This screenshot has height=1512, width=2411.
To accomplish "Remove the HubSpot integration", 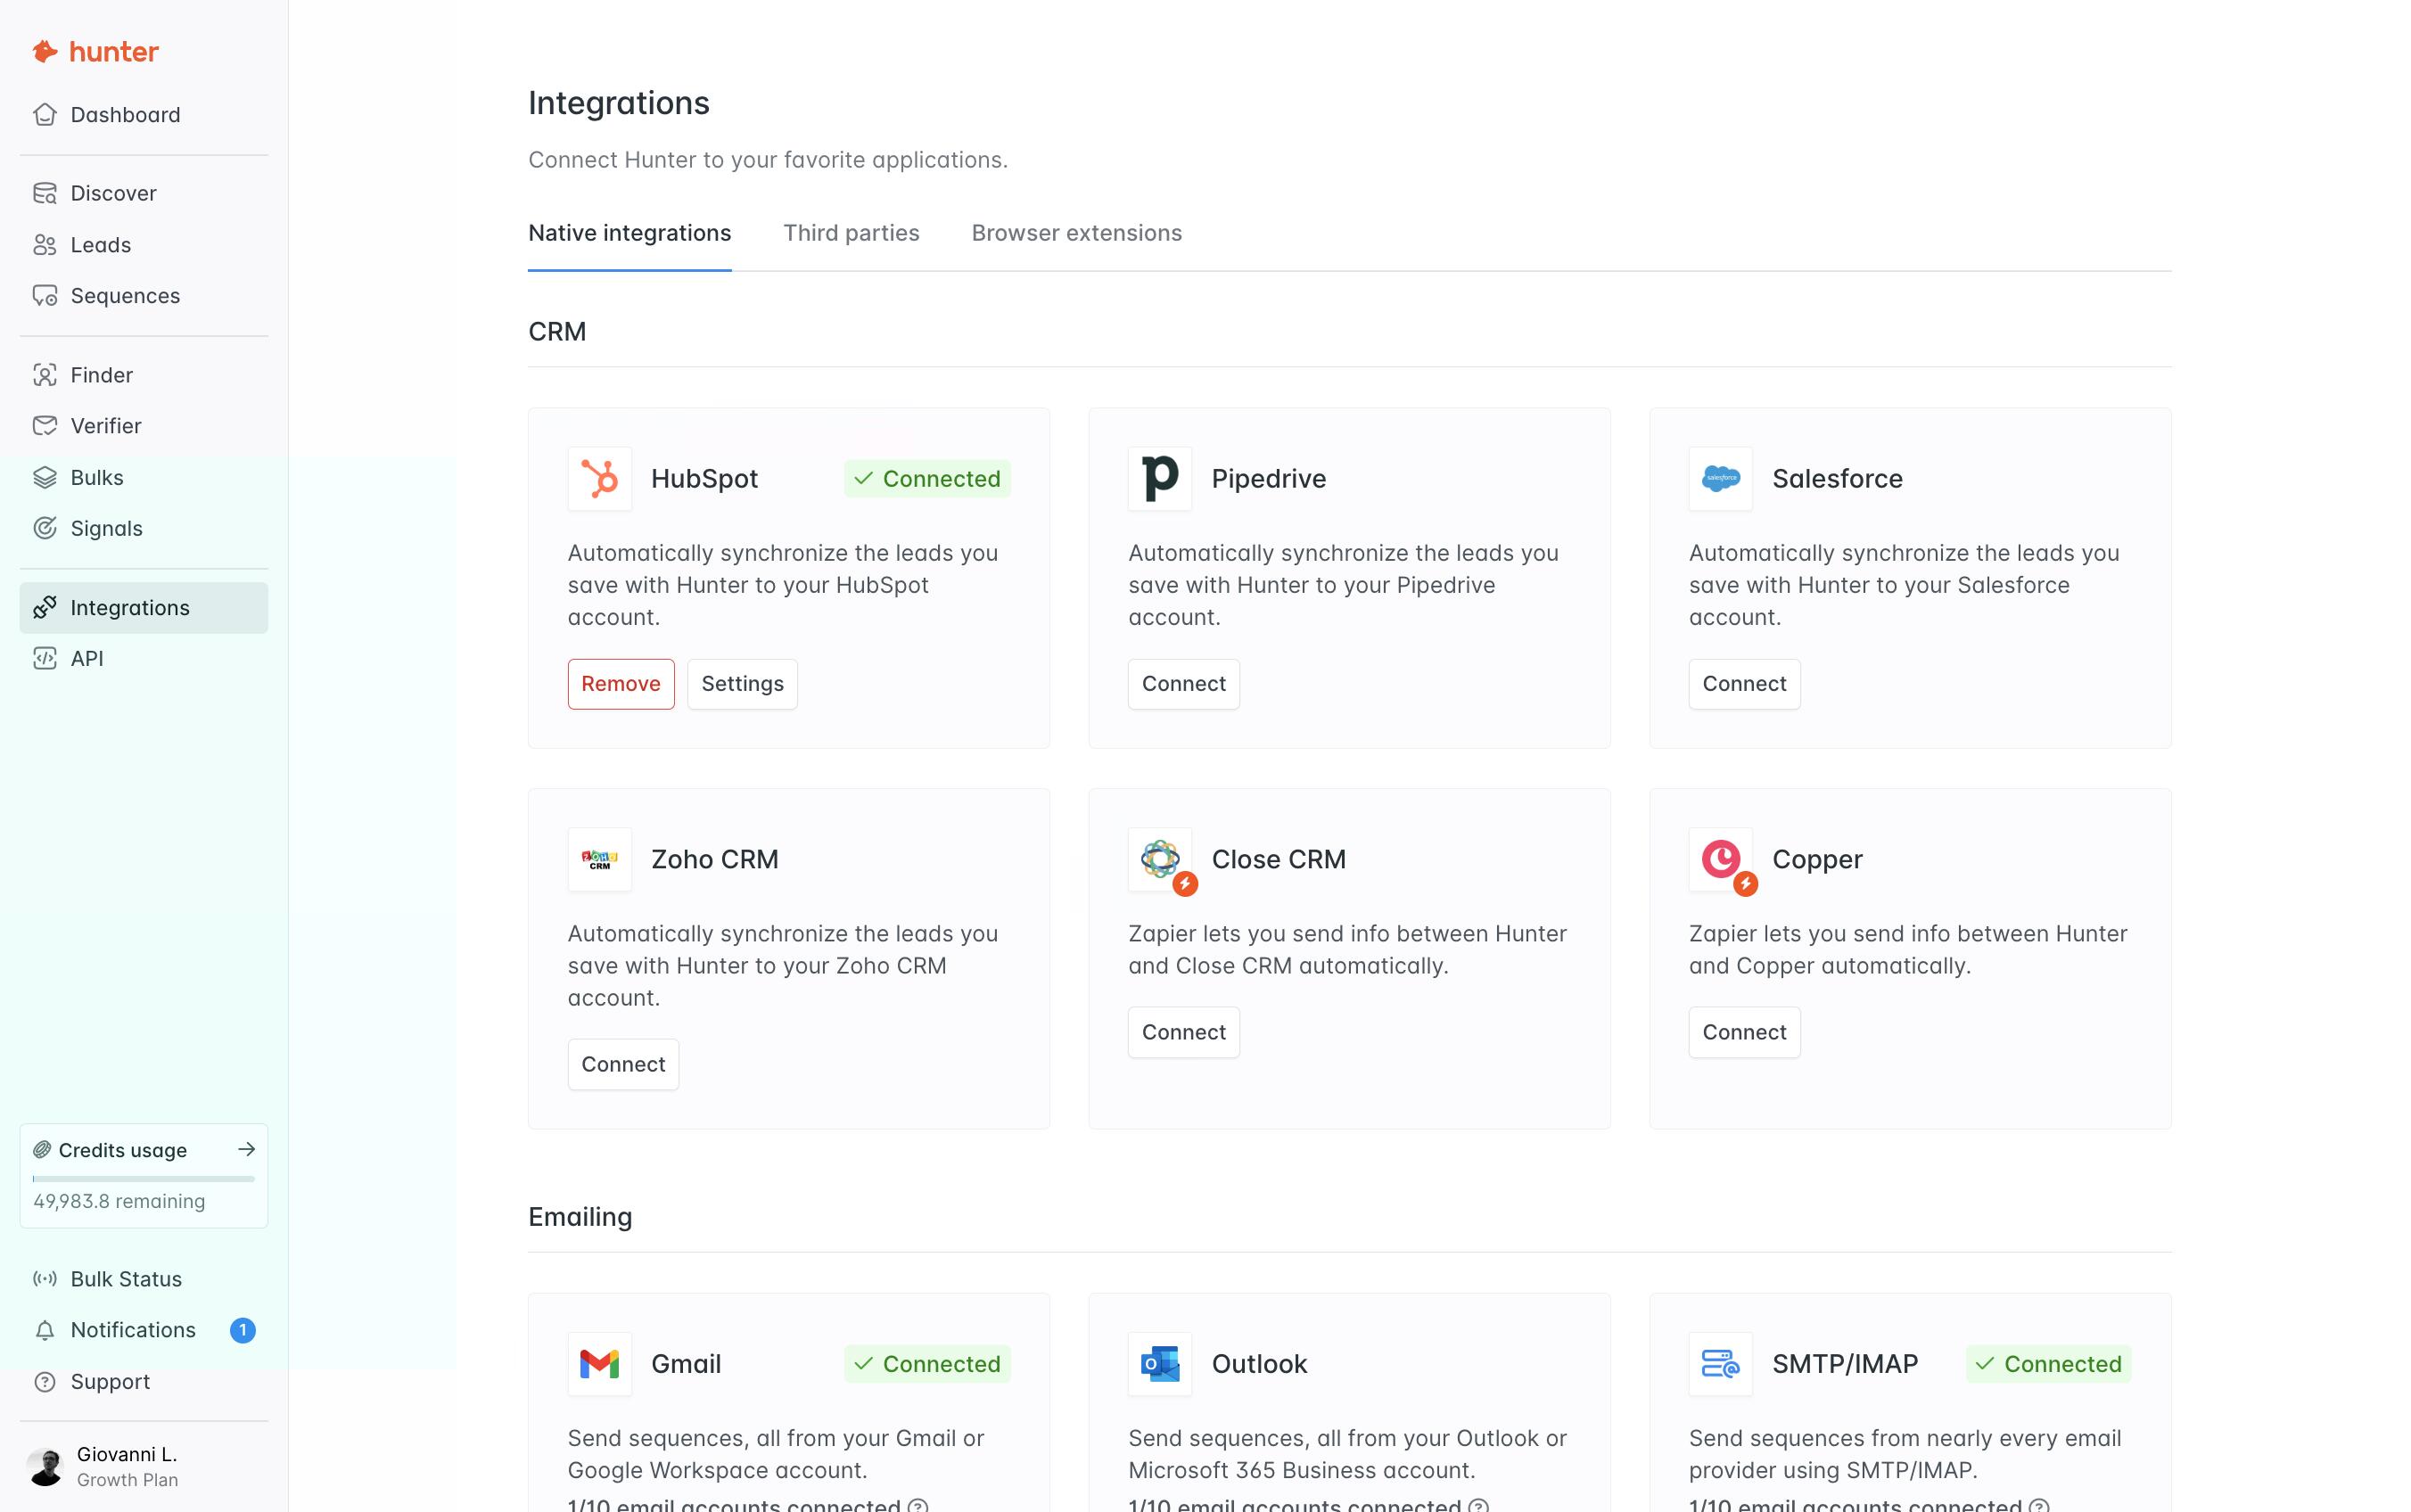I will click(620, 683).
